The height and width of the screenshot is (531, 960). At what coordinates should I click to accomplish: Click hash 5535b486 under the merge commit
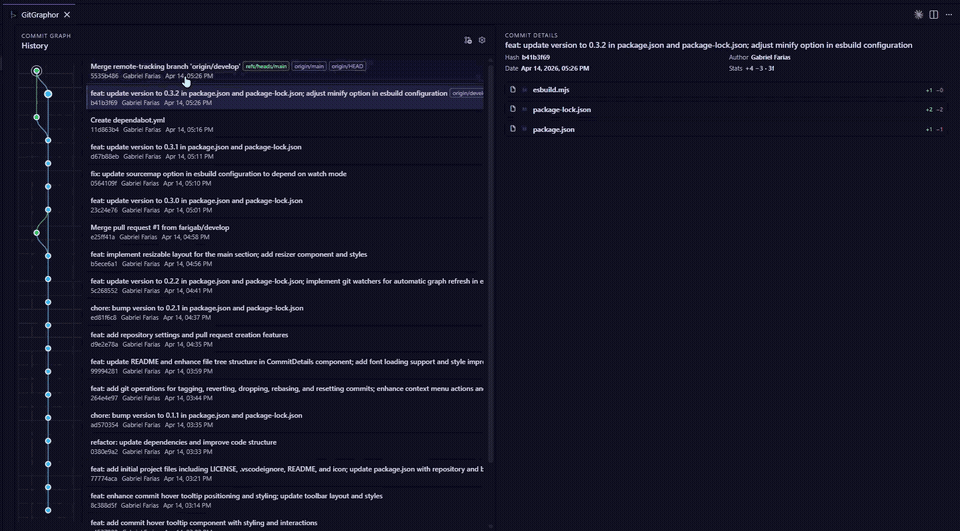coord(104,76)
